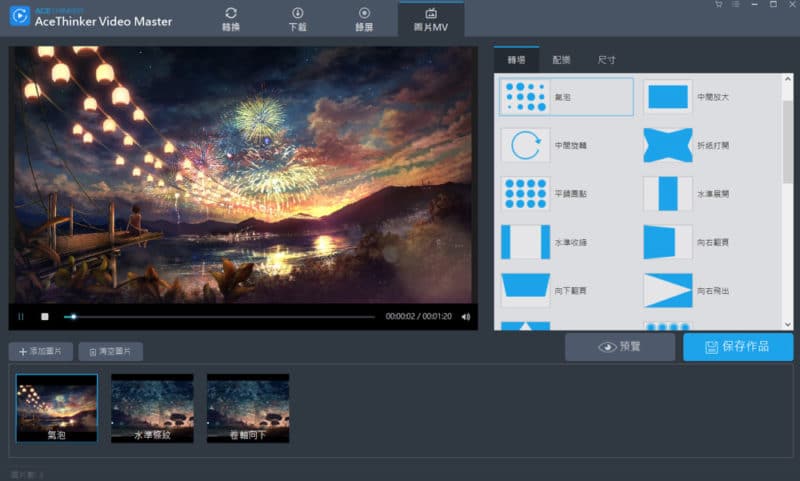Viewport: 800px width, 481px height.
Task: Click the 保存作品 save work button
Action: (738, 347)
